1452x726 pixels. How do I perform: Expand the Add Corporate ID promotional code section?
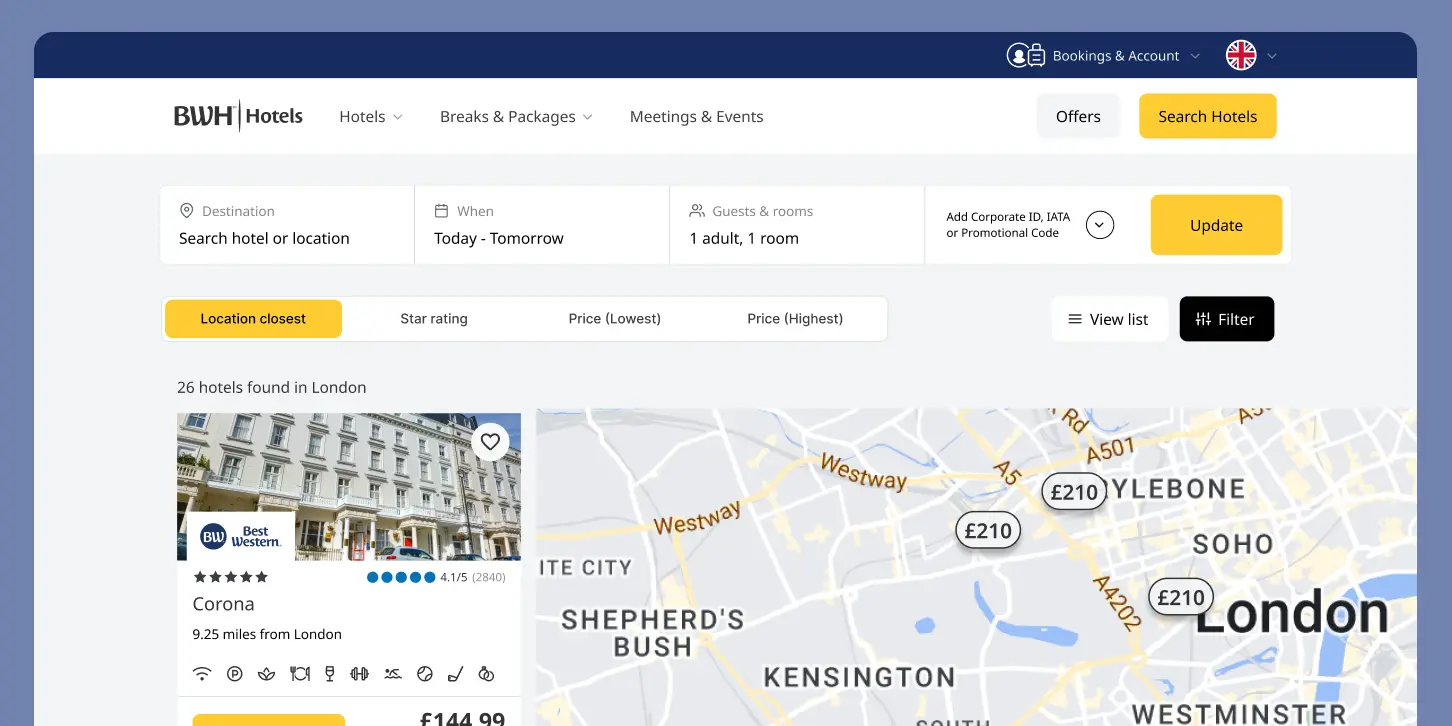(1099, 224)
